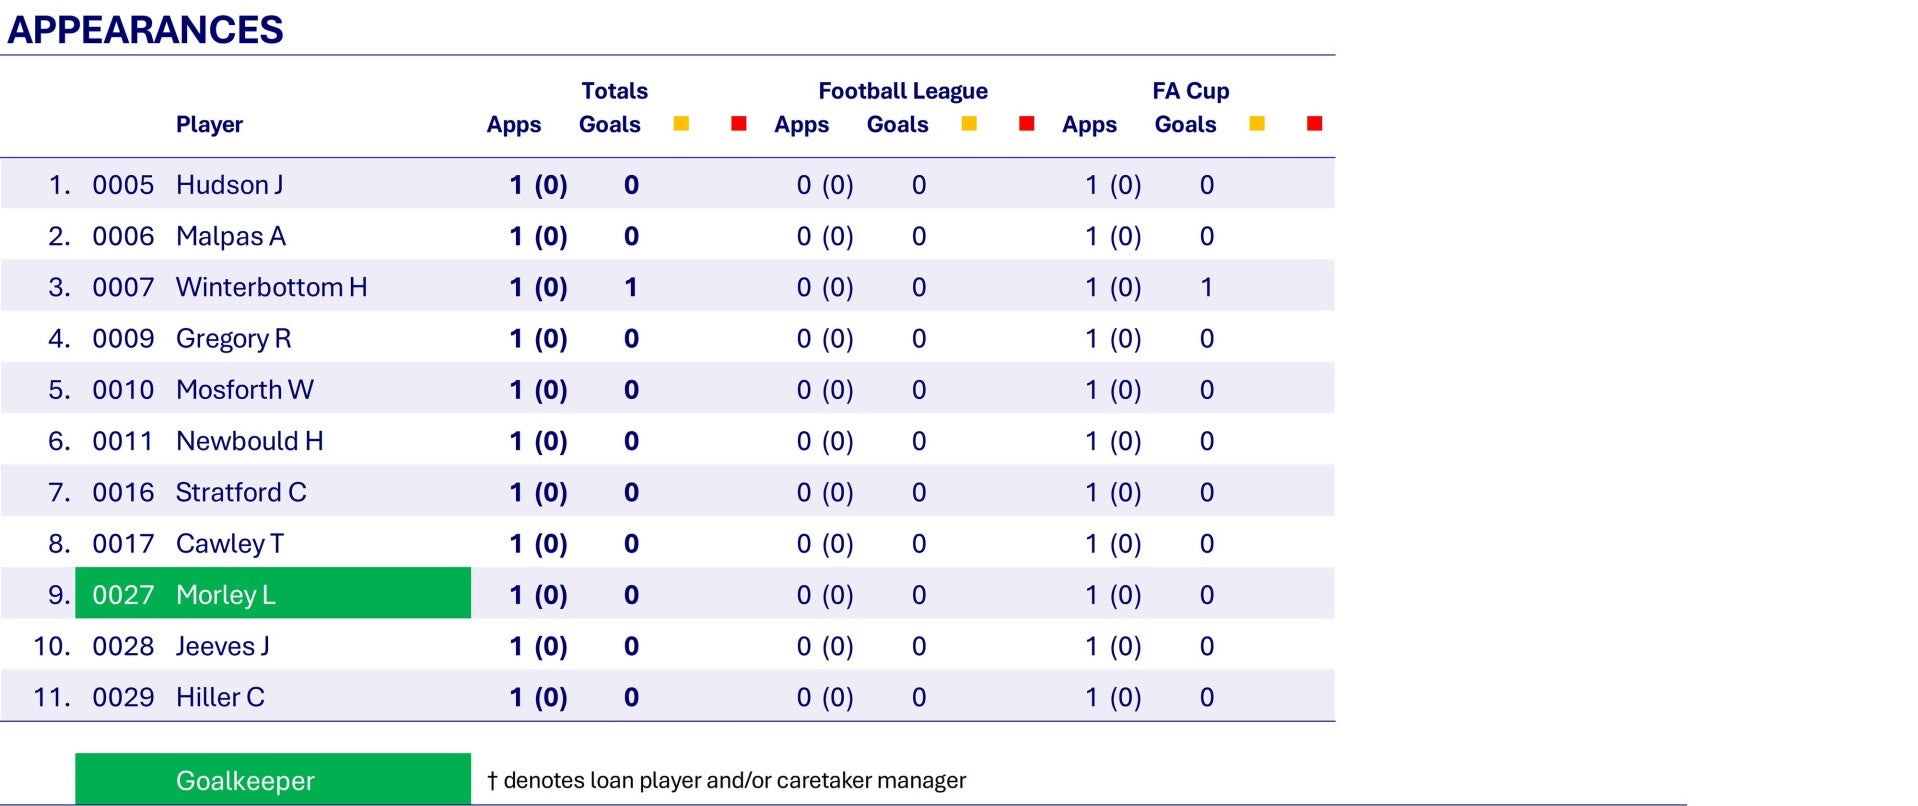Open player Jeeves J
1918x806 pixels.
pyautogui.click(x=222, y=646)
